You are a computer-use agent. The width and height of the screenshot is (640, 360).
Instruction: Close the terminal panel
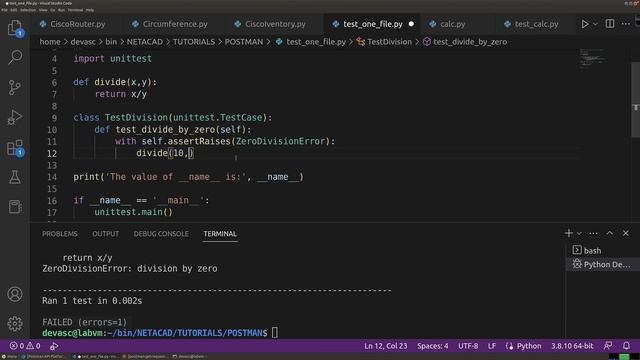(626, 233)
